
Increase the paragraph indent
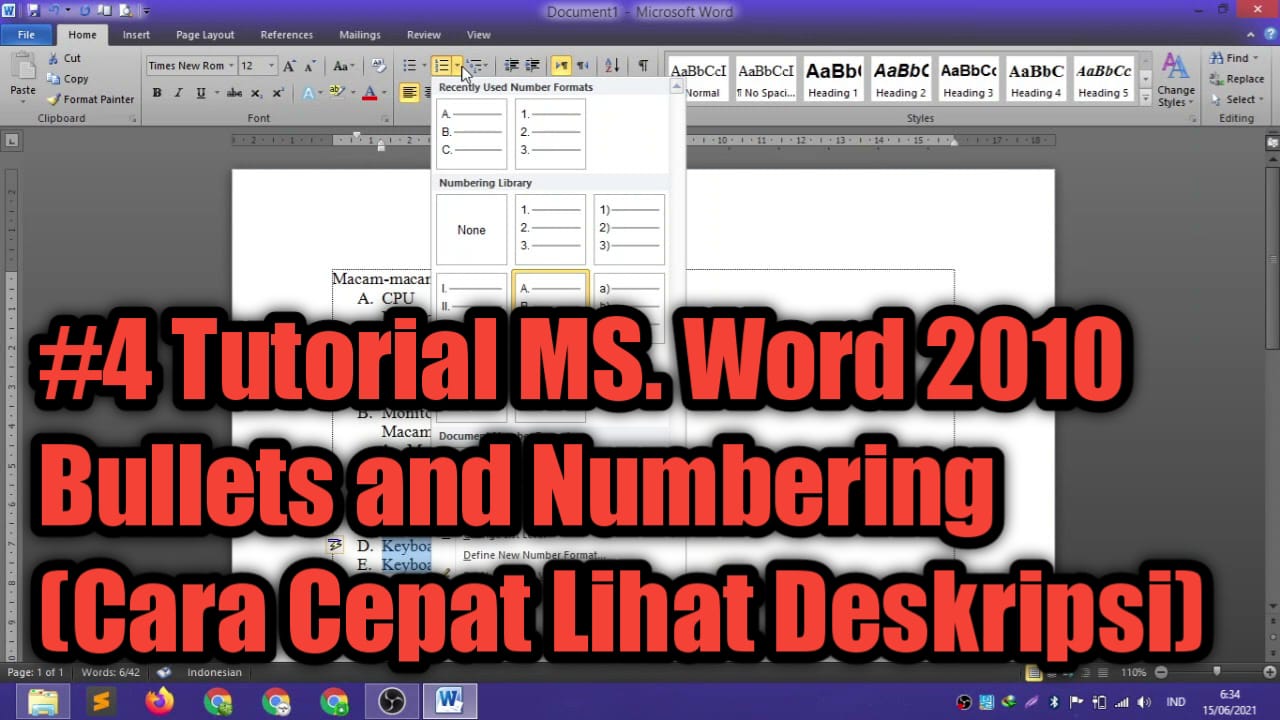point(533,66)
